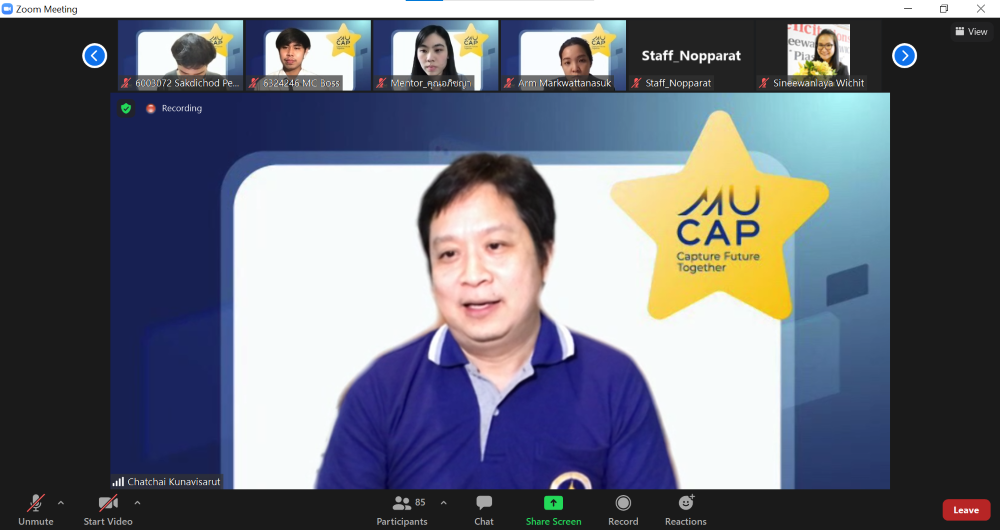
Task: Select the Staff_Nopparat participant tile
Action: click(691, 56)
